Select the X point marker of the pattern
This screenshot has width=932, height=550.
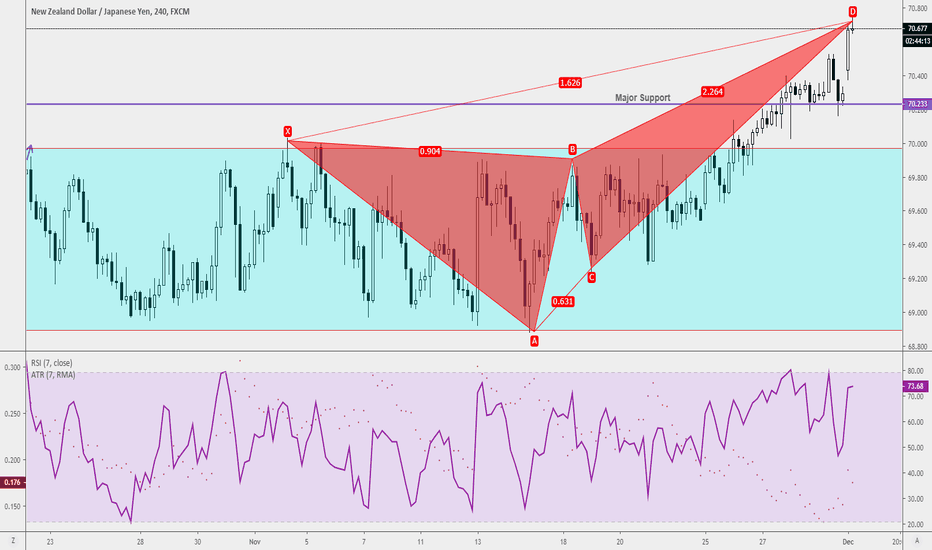(288, 131)
